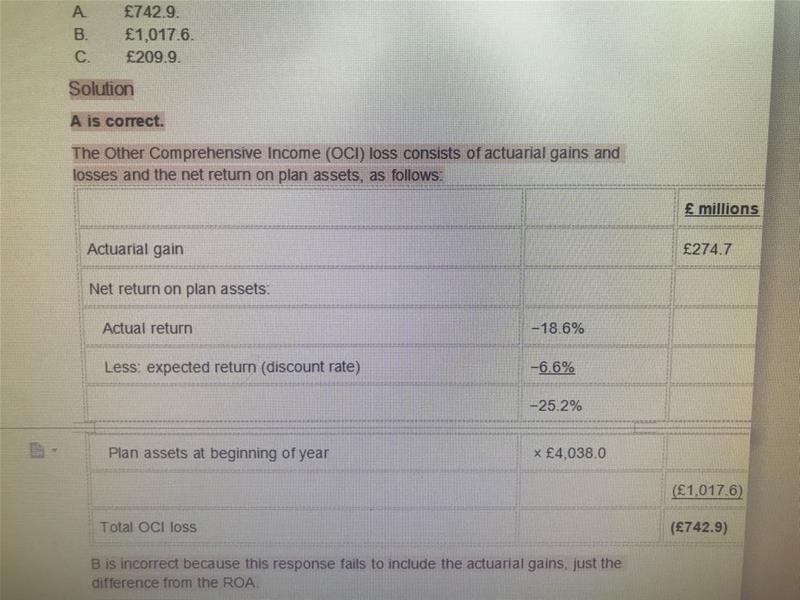Click the Actual return label cell
The height and width of the screenshot is (600, 800).
[302, 328]
